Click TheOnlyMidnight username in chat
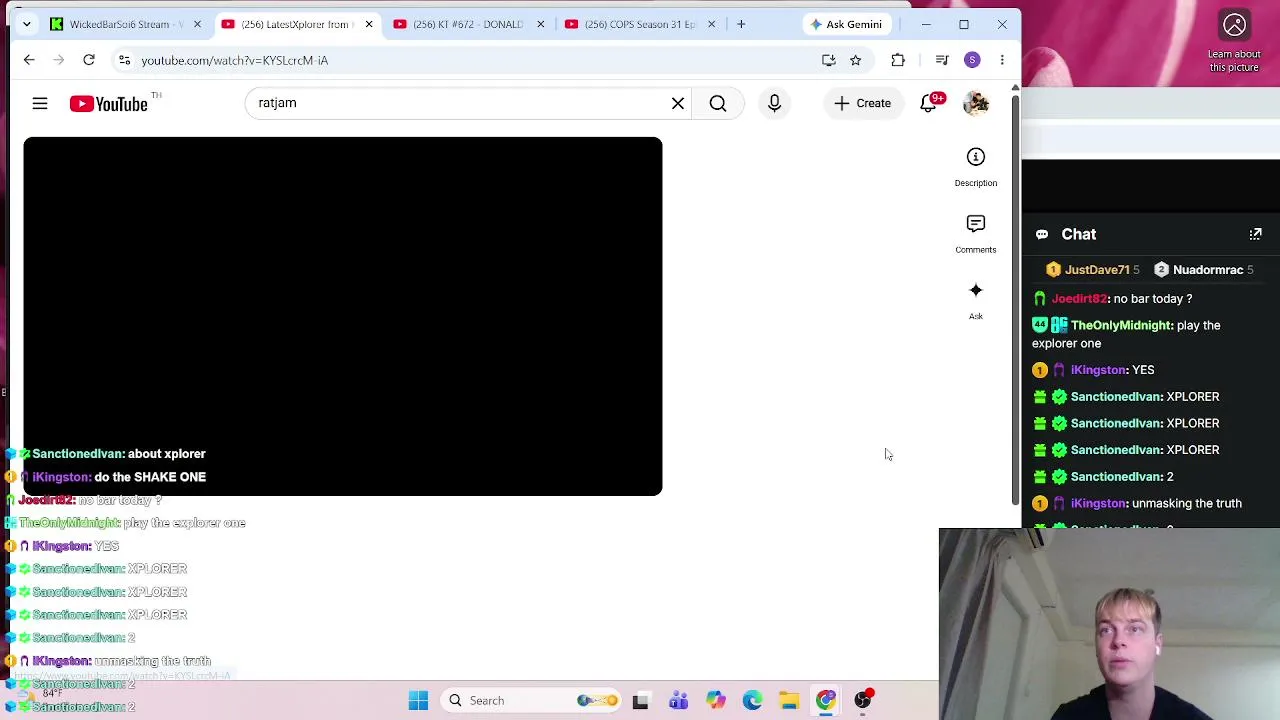Screen dimensions: 1280x720 pos(1121,325)
